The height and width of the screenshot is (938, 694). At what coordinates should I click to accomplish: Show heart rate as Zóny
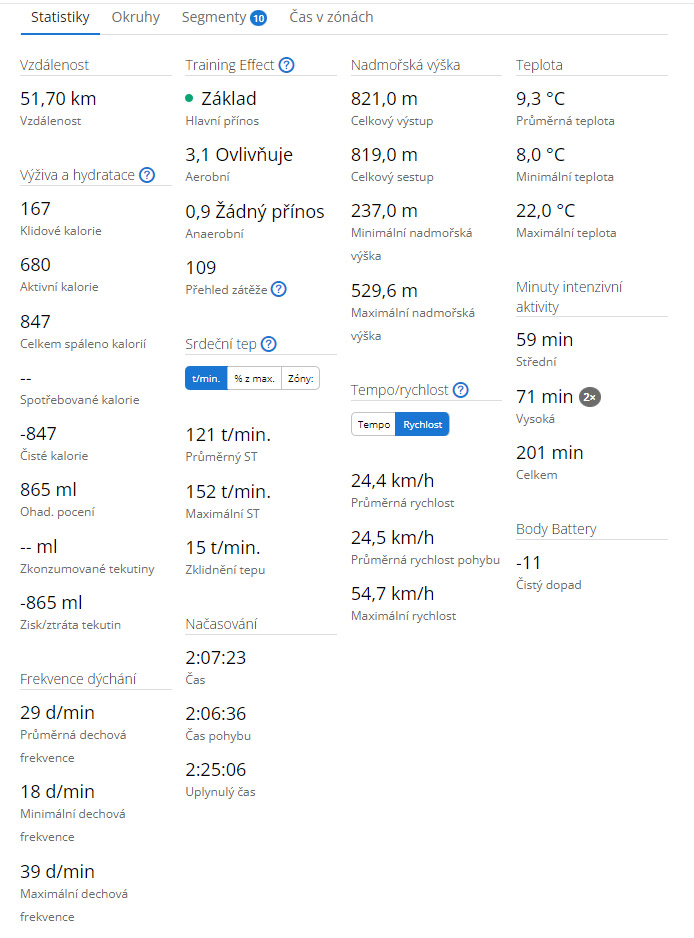click(x=300, y=379)
